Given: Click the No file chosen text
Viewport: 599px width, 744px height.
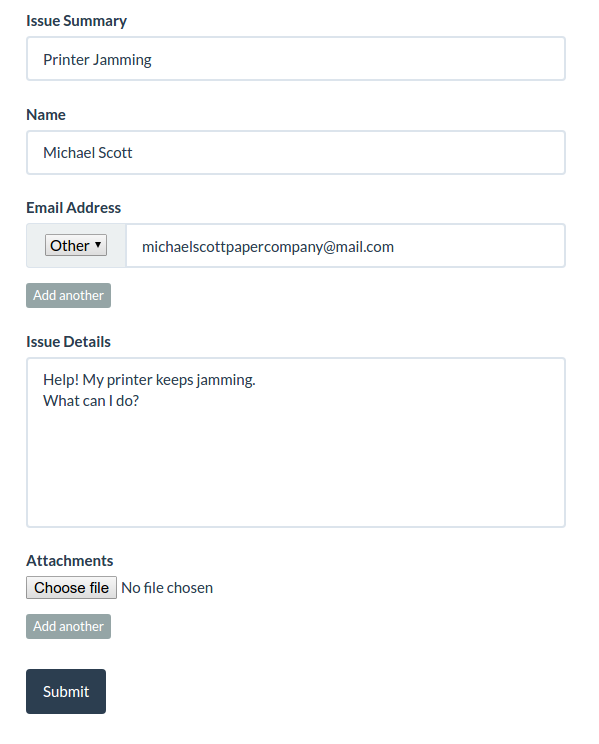Looking at the screenshot, I should coord(167,588).
